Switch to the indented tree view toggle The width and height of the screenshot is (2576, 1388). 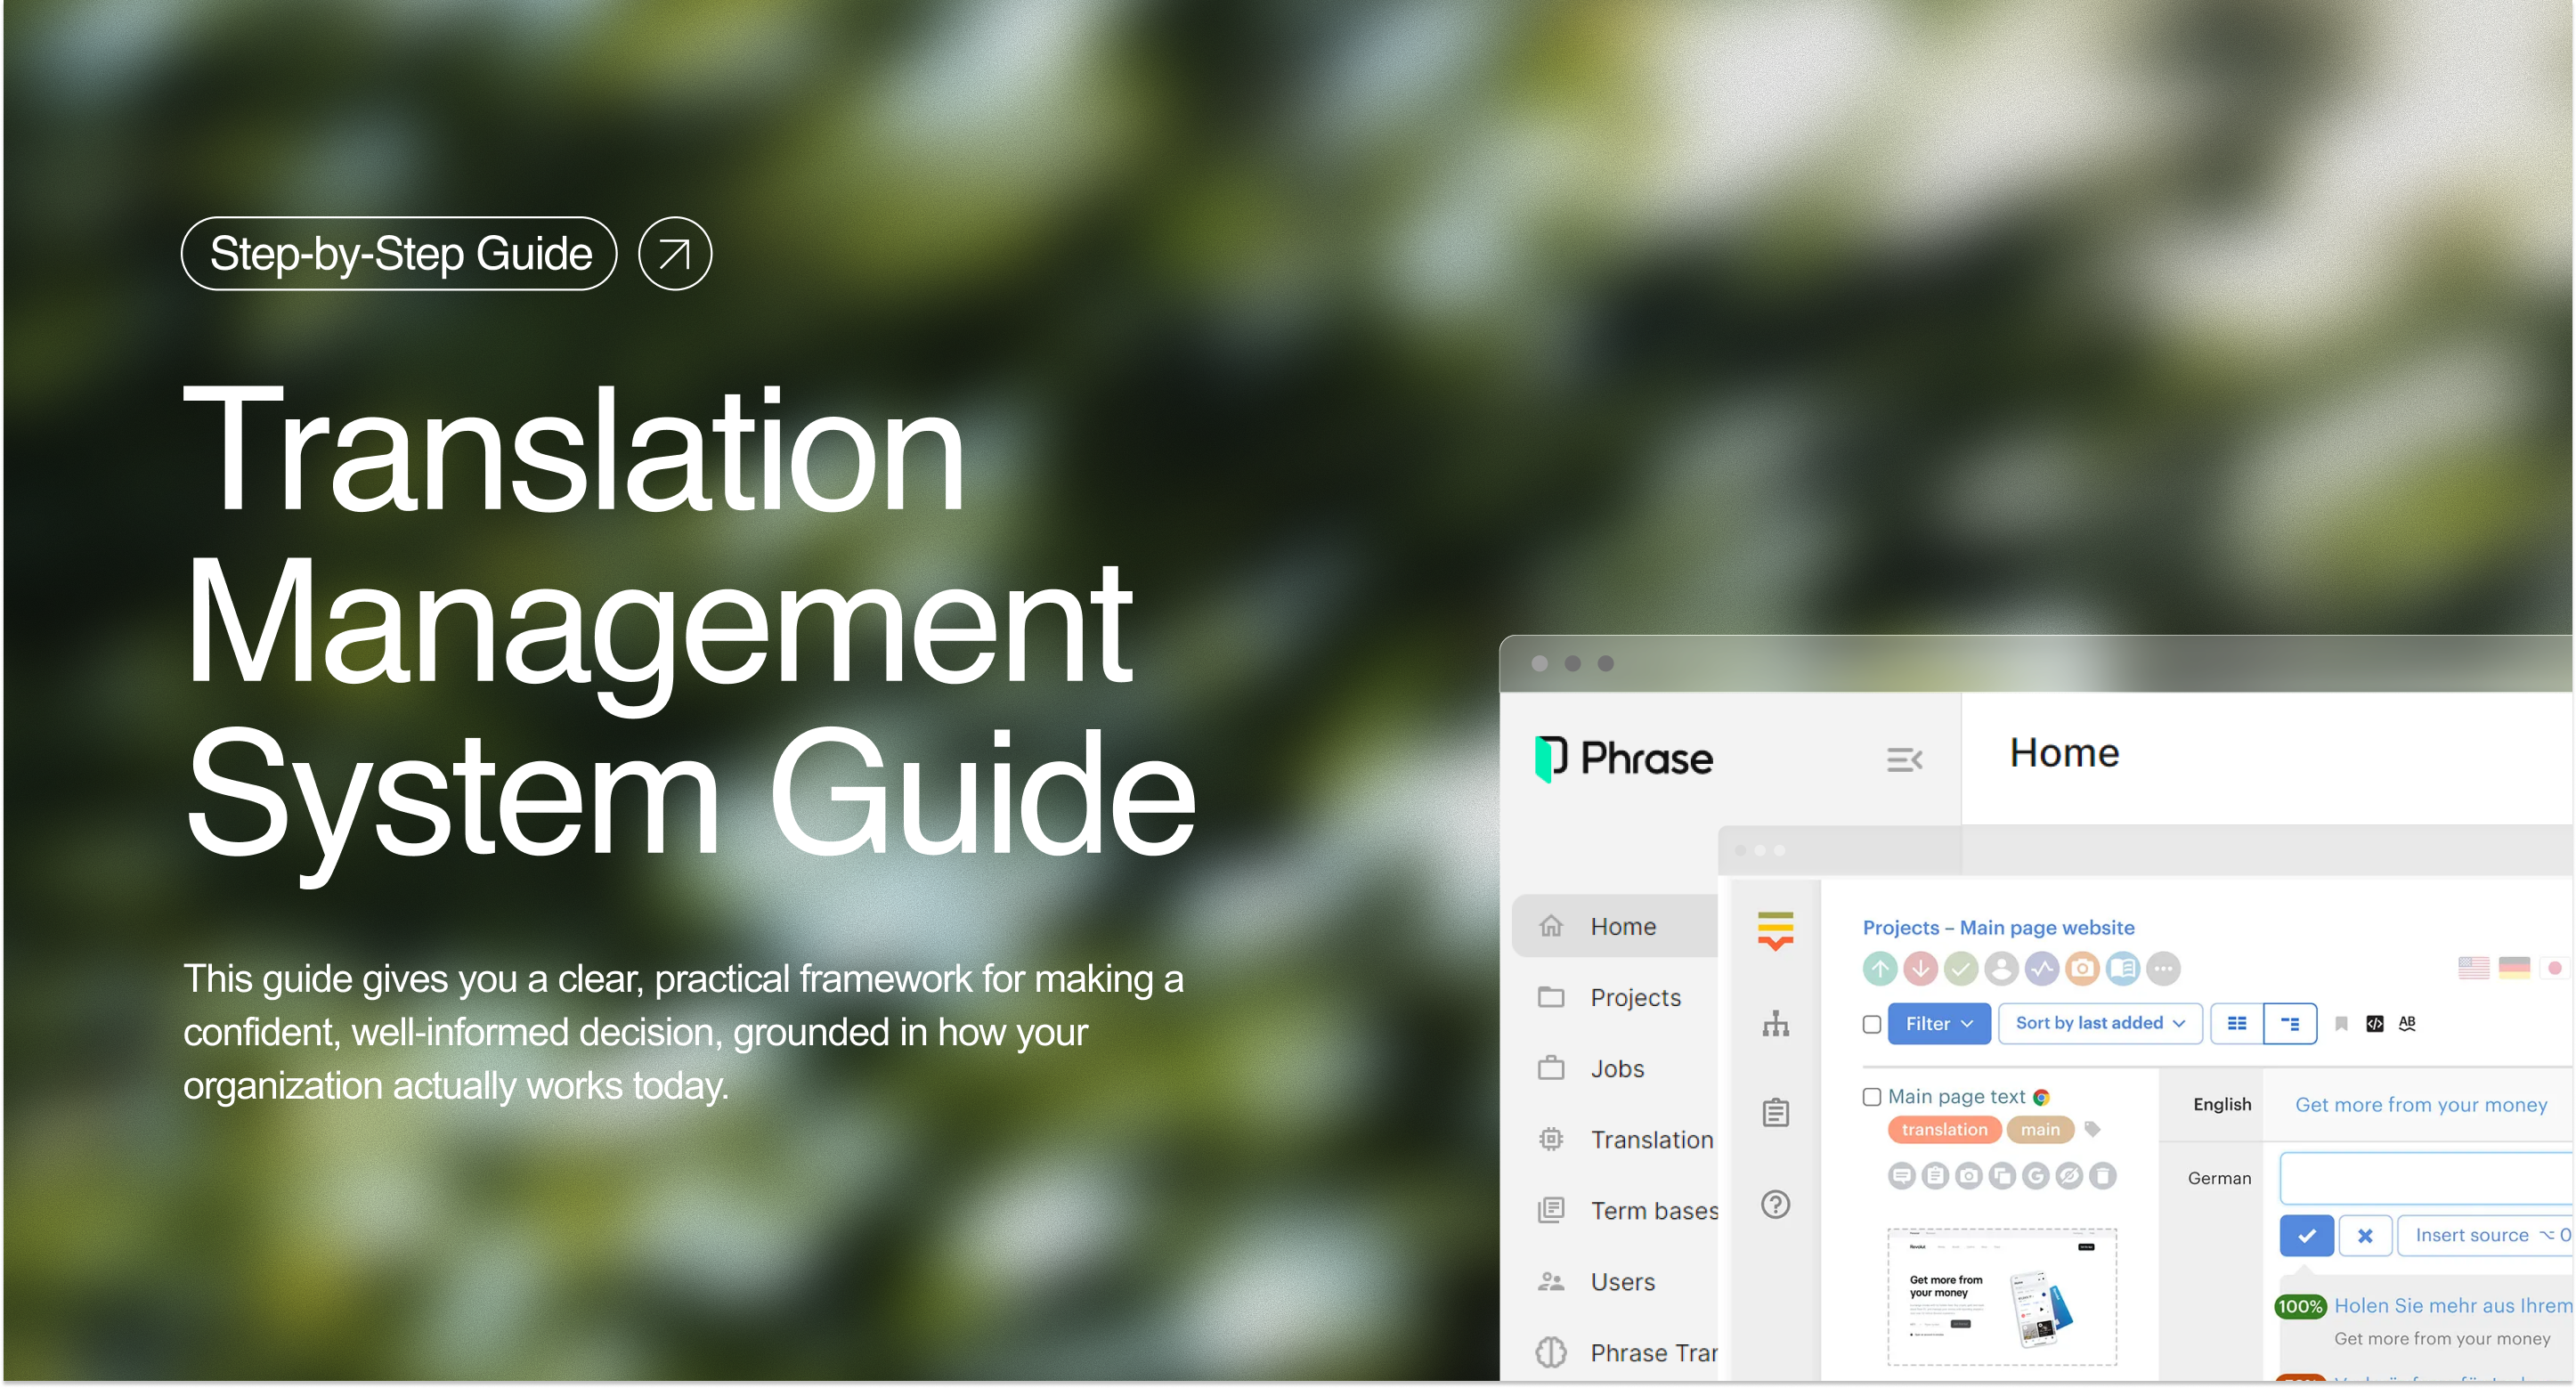click(2290, 1024)
